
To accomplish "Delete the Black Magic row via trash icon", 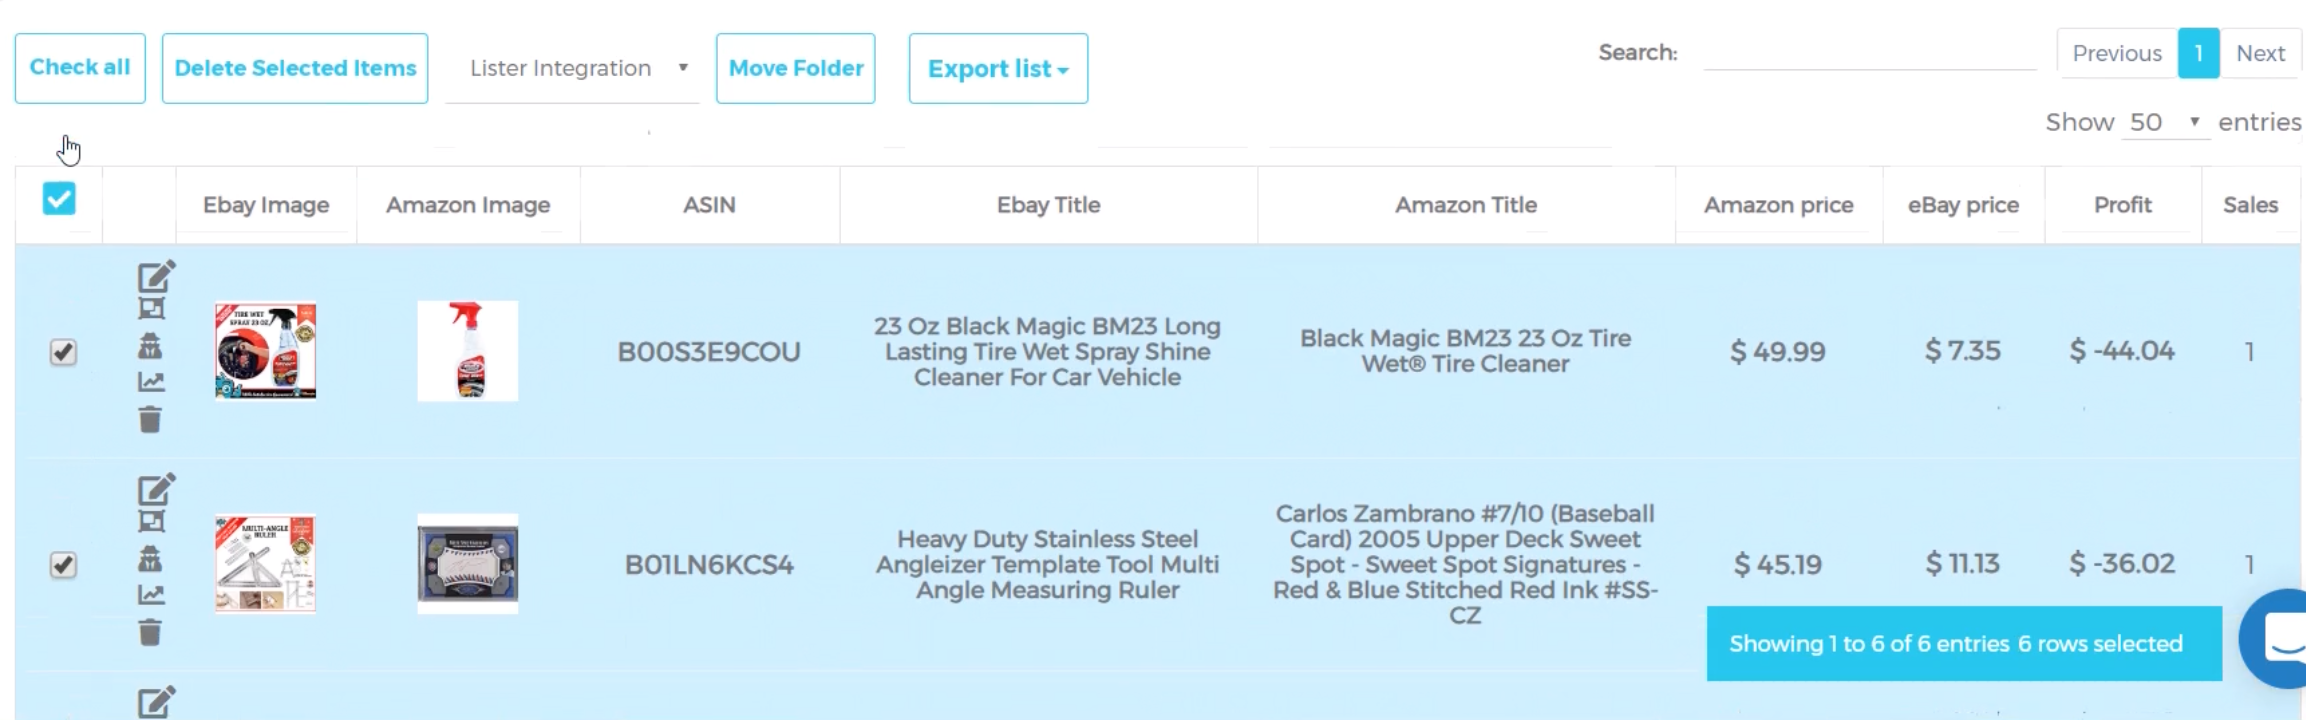I will click(150, 419).
